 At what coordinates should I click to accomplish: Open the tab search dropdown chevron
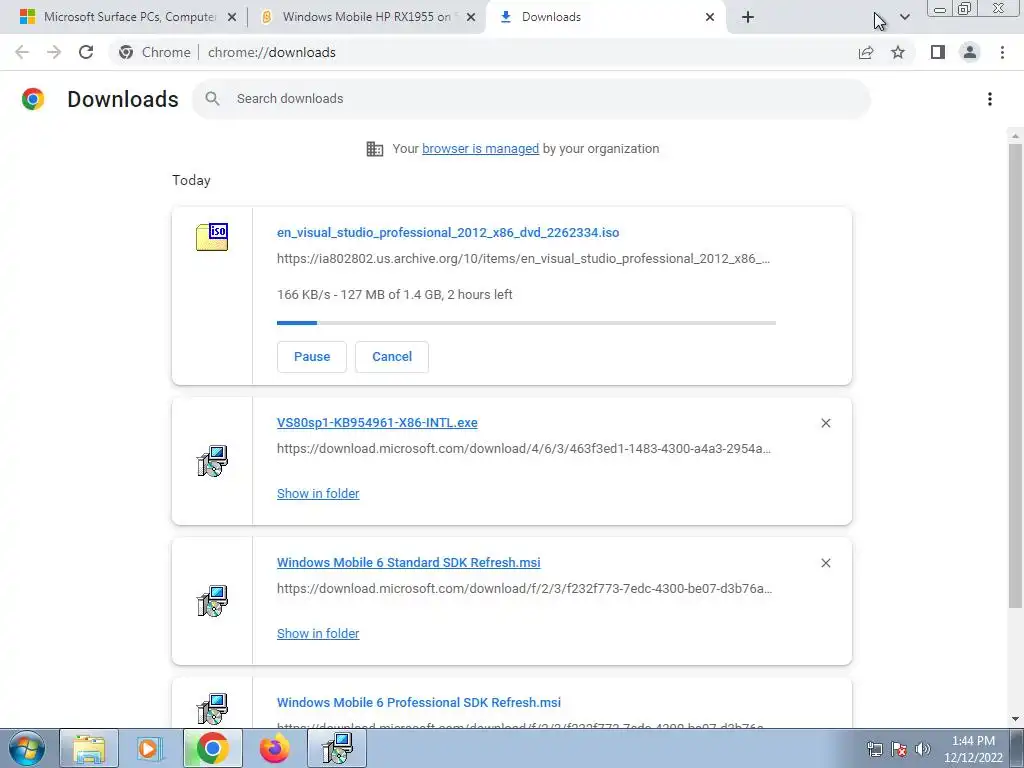point(904,17)
